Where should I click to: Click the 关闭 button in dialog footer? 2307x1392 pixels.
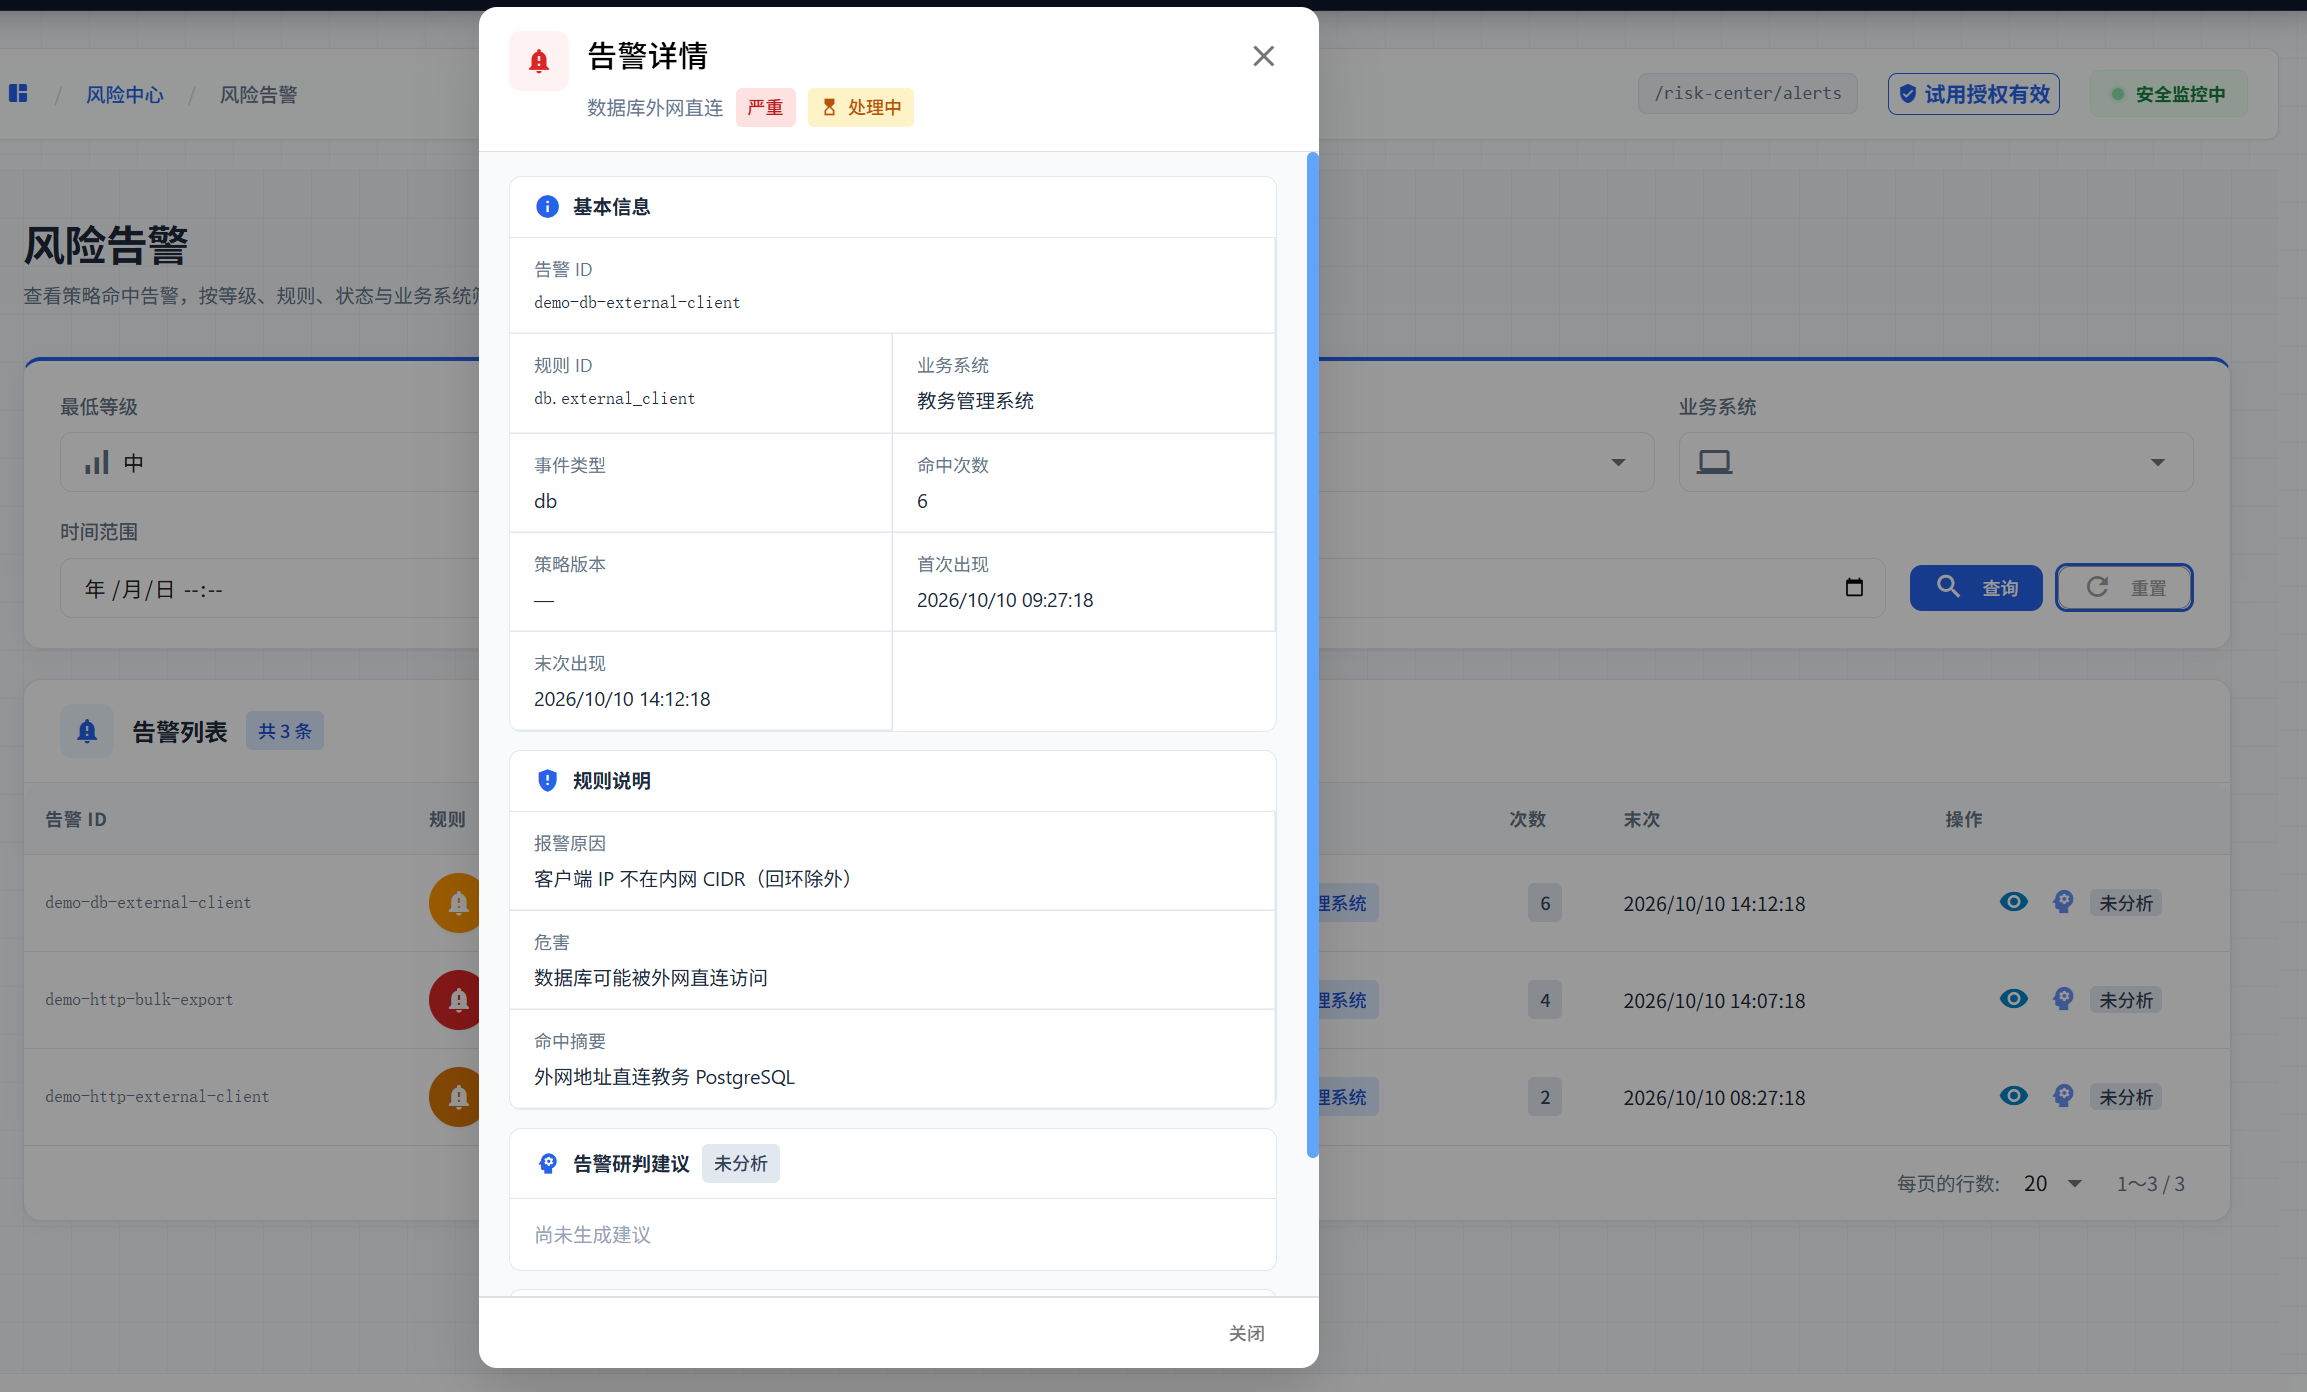pyautogui.click(x=1246, y=1333)
